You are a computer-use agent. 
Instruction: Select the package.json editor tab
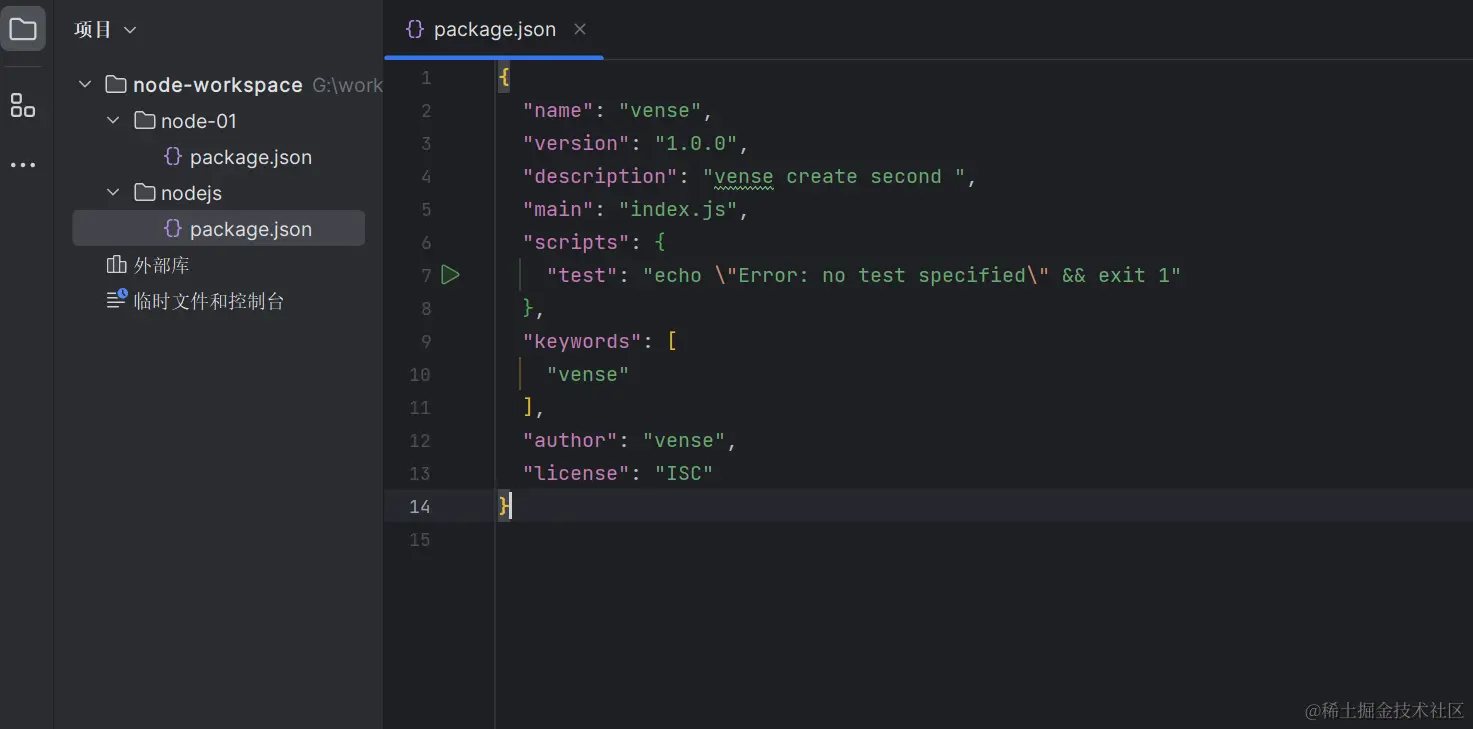pyautogui.click(x=494, y=30)
